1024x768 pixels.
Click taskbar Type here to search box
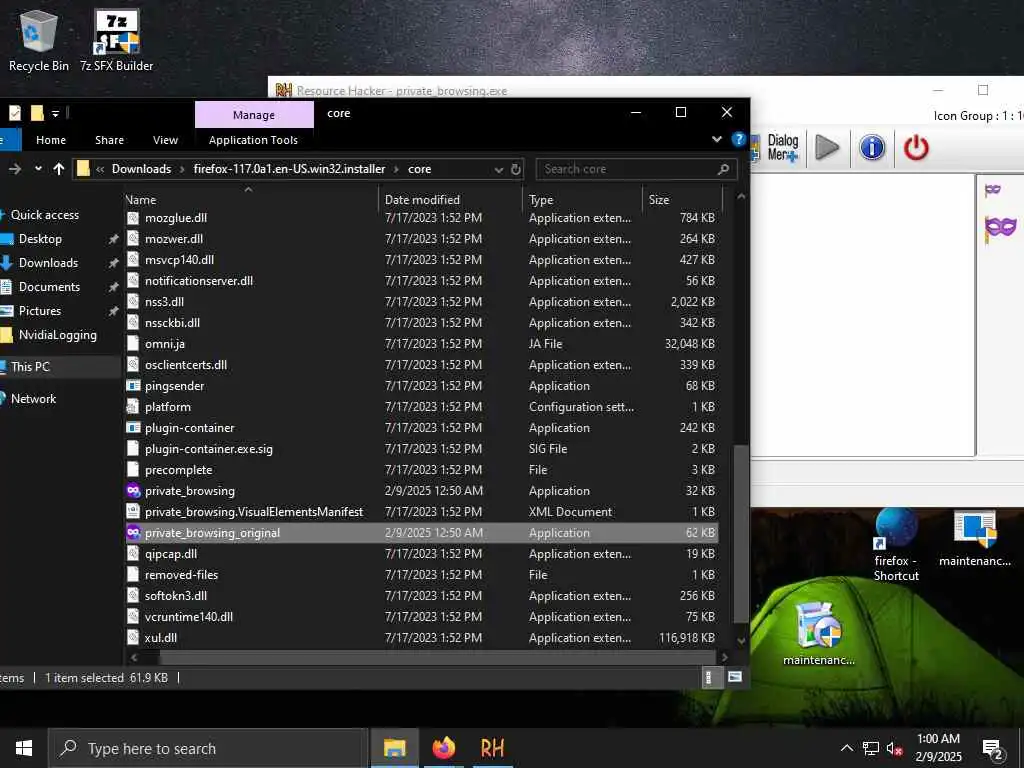208,748
